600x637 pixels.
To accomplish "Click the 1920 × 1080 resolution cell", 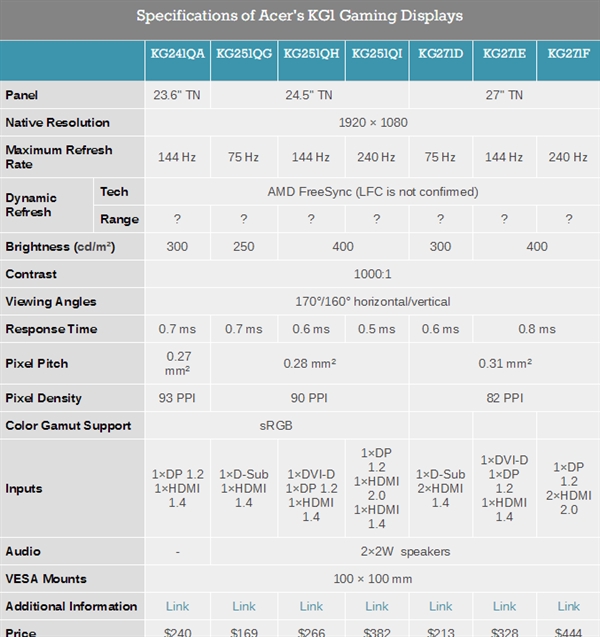I will (372, 122).
